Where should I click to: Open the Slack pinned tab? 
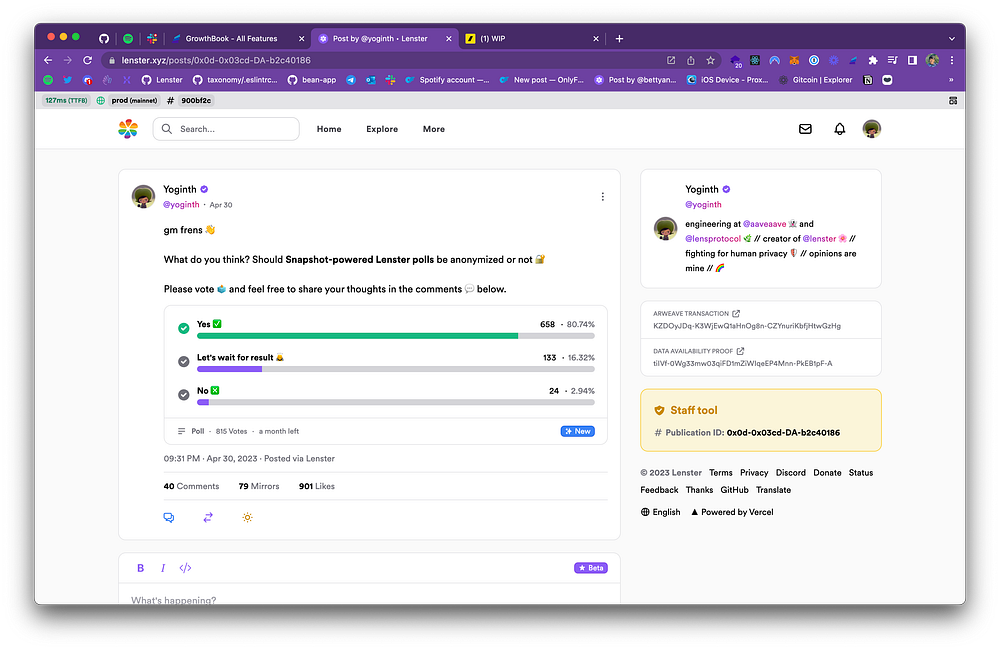pyautogui.click(x=152, y=38)
